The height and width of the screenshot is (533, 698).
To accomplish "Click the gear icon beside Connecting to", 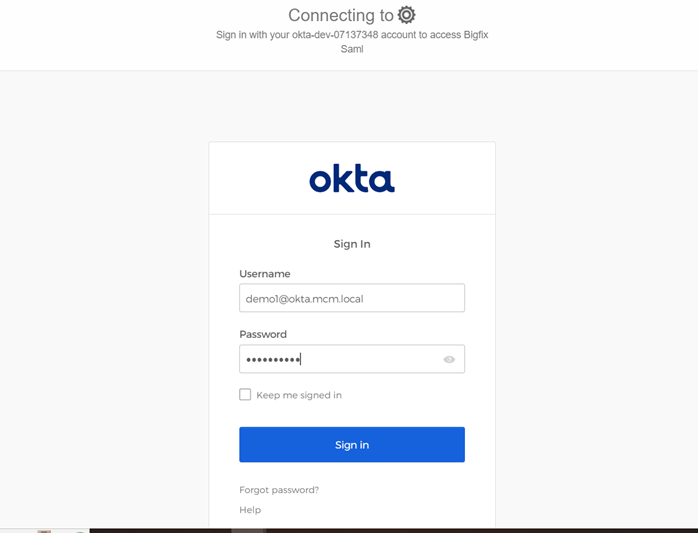I will click(x=406, y=15).
